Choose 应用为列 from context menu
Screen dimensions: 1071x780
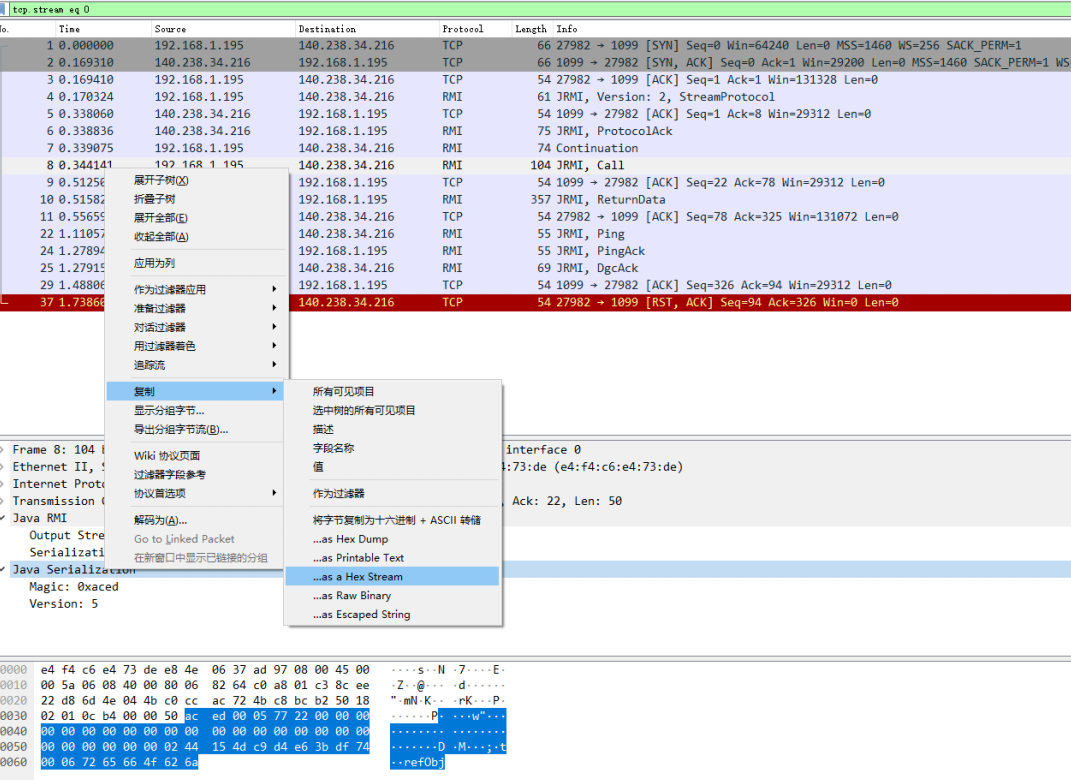154,263
